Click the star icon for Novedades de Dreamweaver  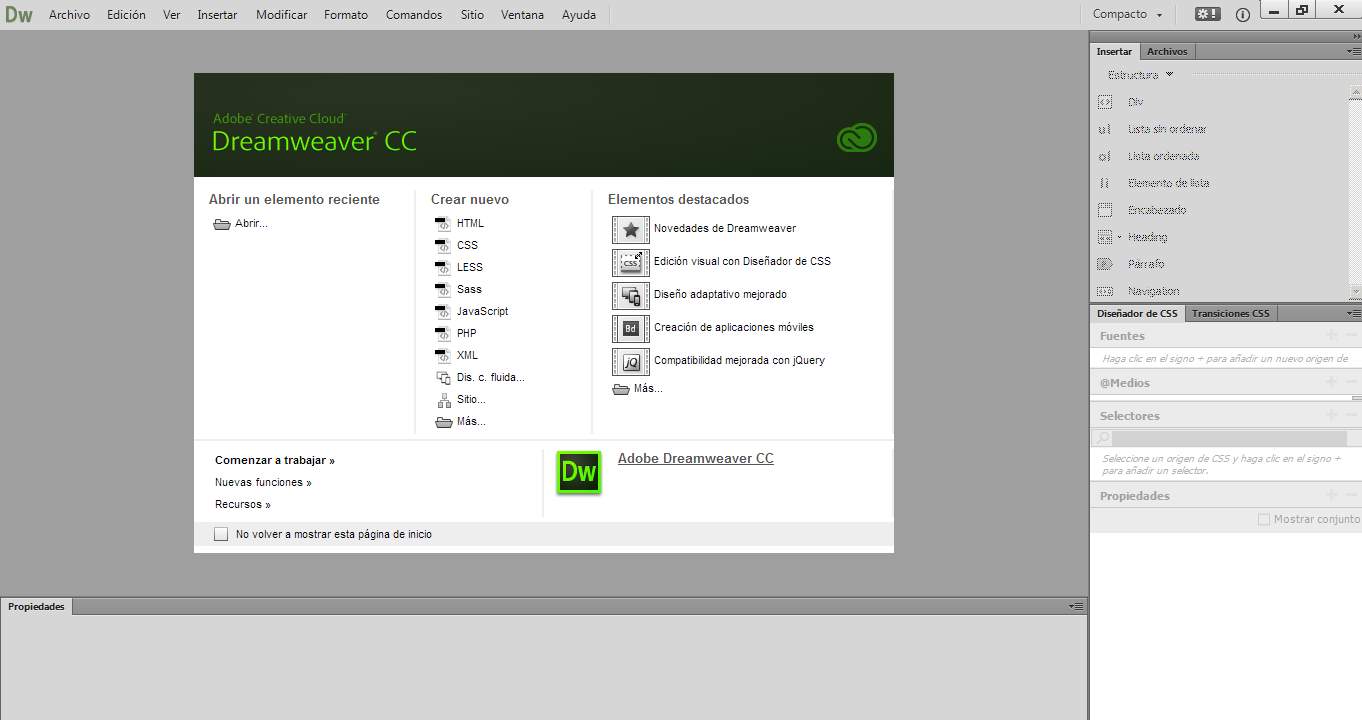(x=631, y=229)
